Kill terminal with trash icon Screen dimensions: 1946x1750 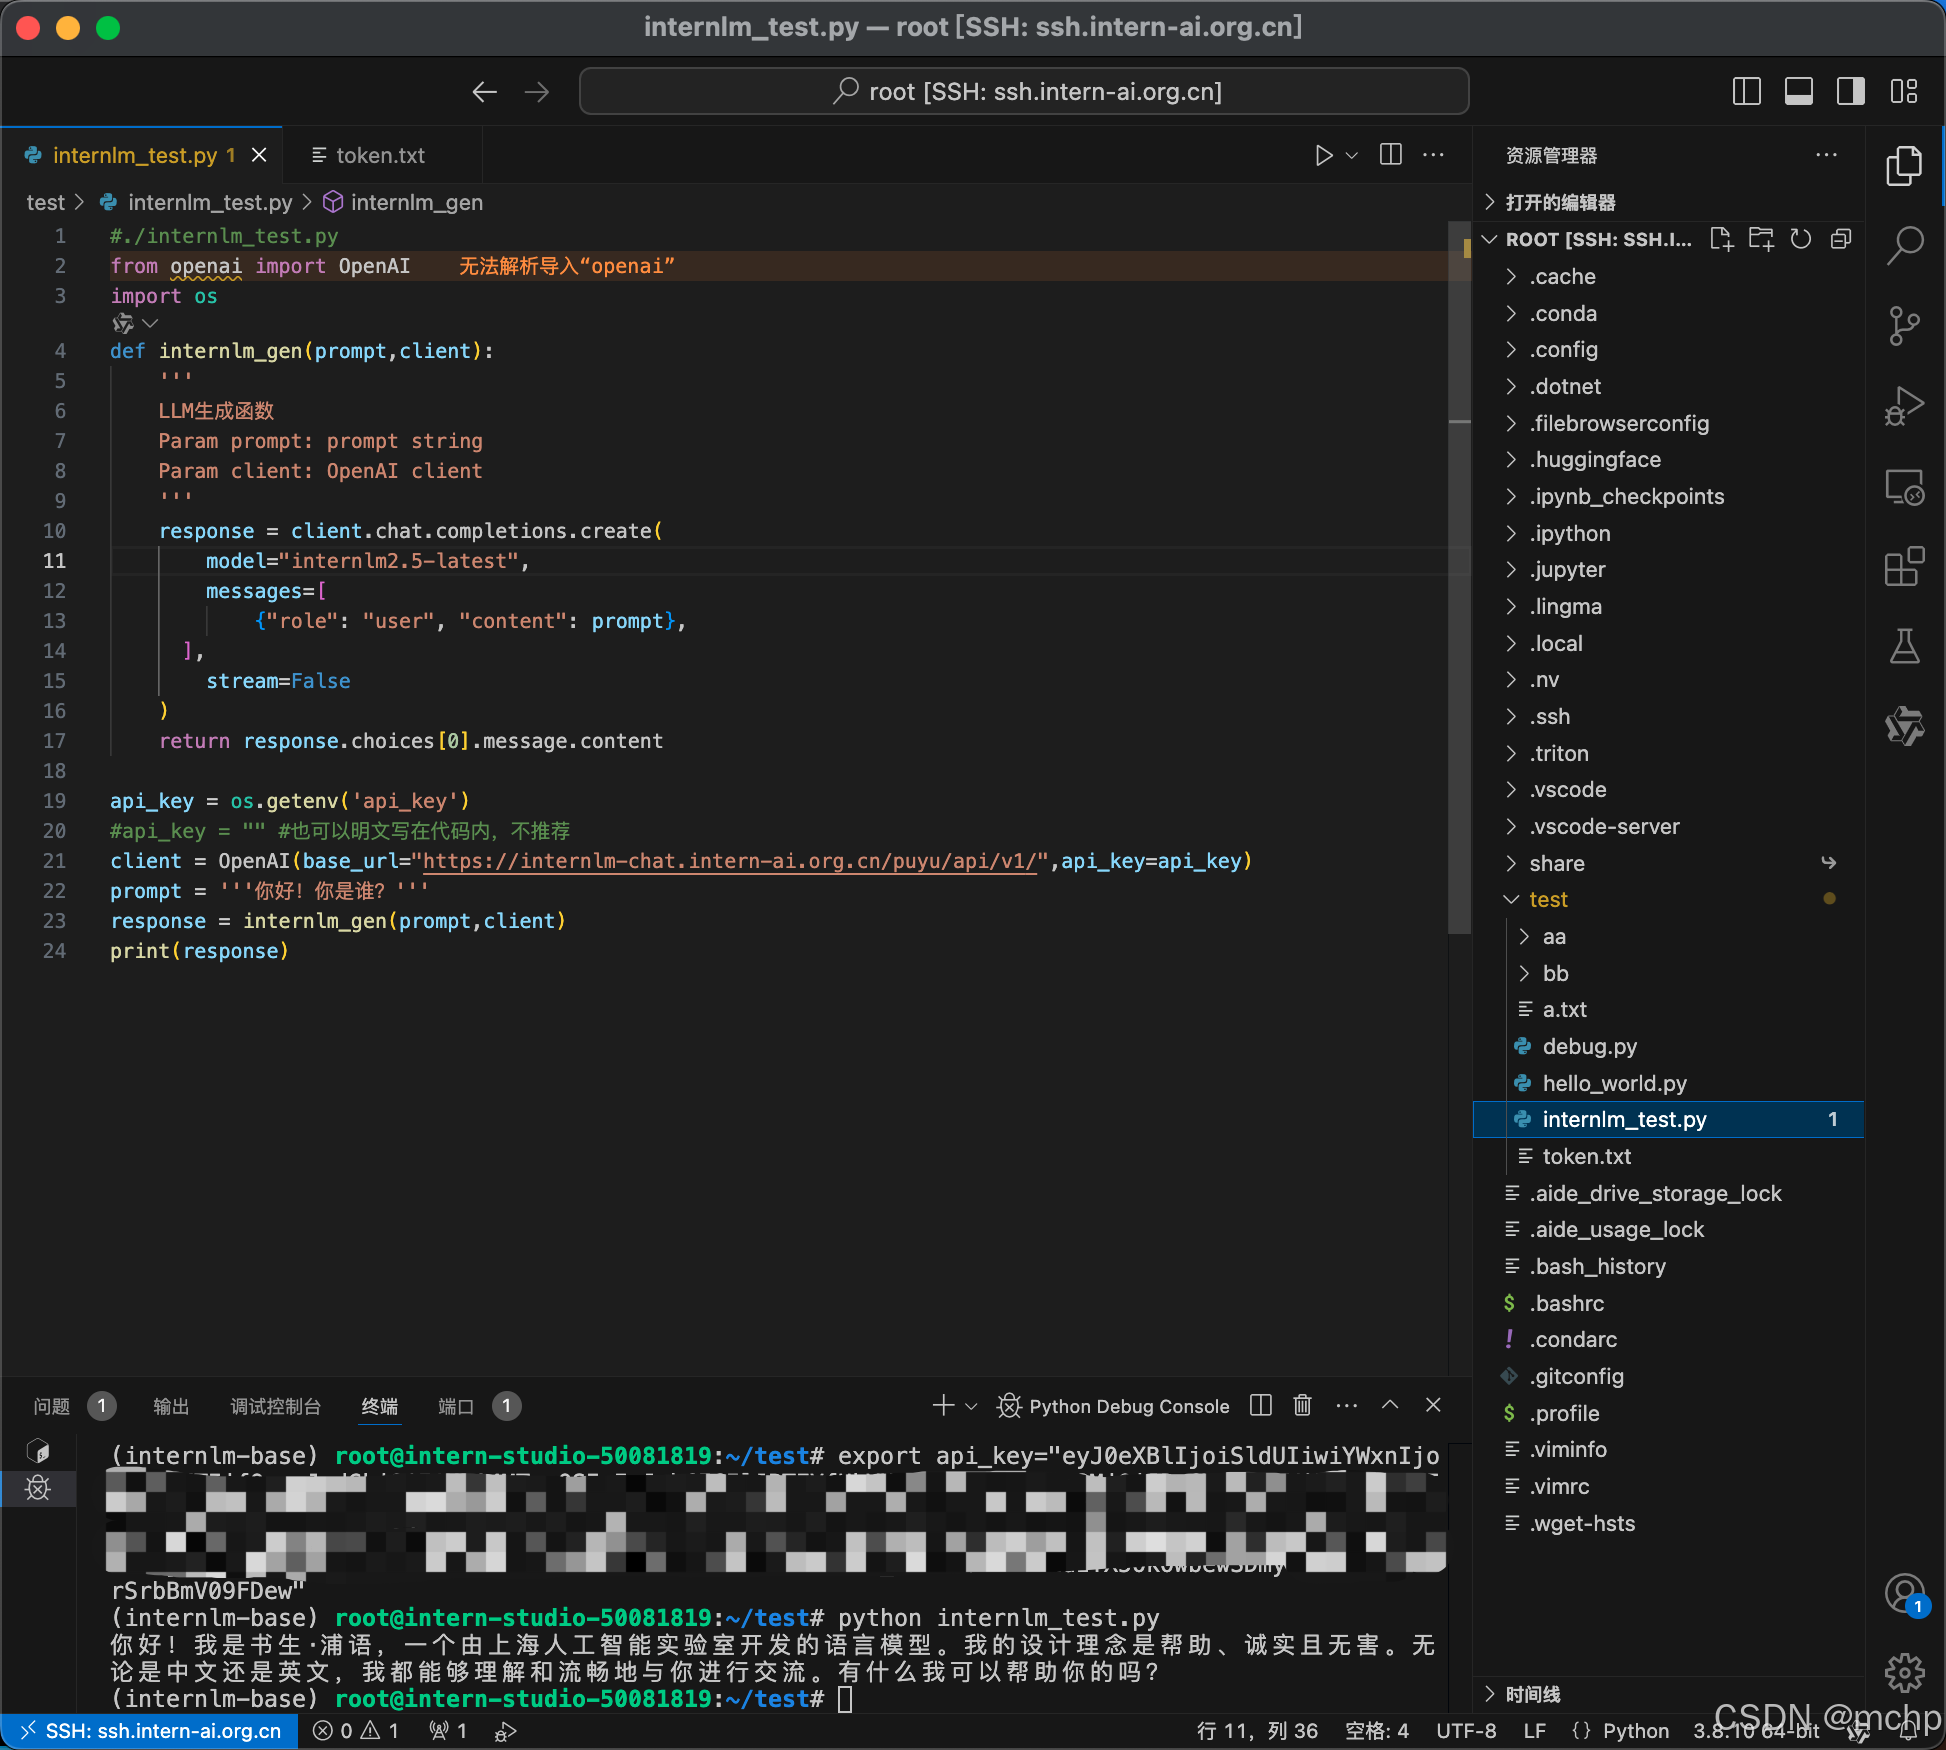click(1302, 1405)
